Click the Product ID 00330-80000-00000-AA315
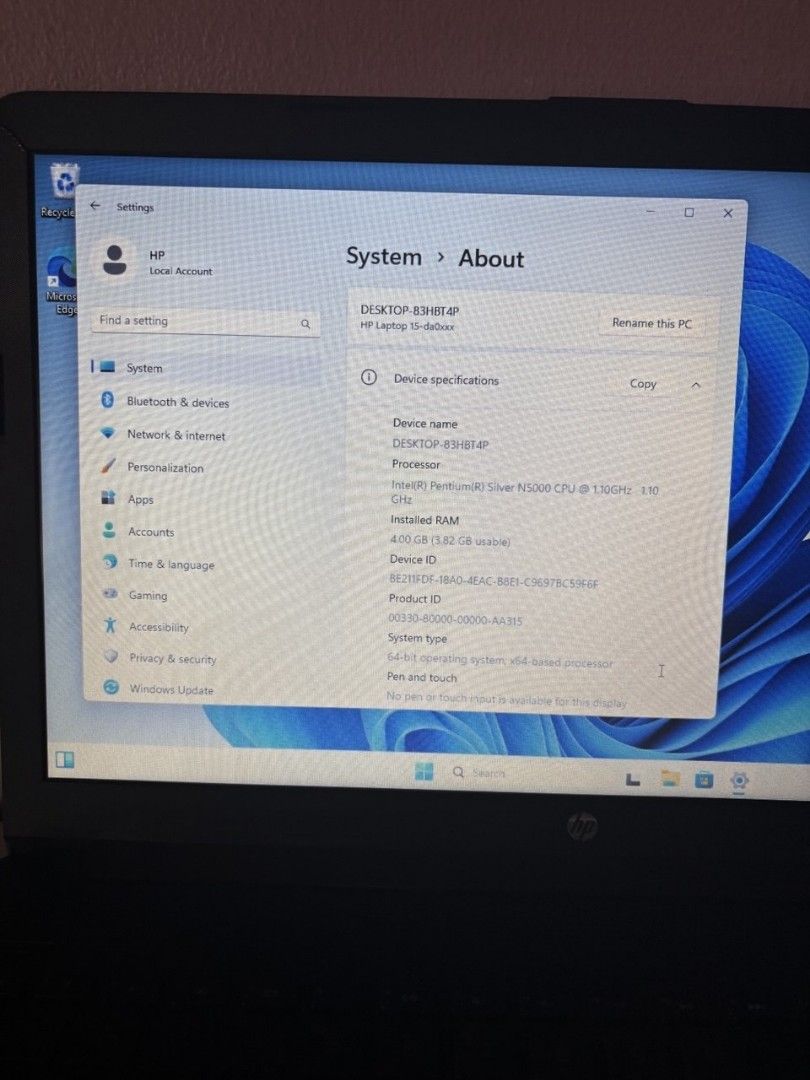 coord(455,619)
